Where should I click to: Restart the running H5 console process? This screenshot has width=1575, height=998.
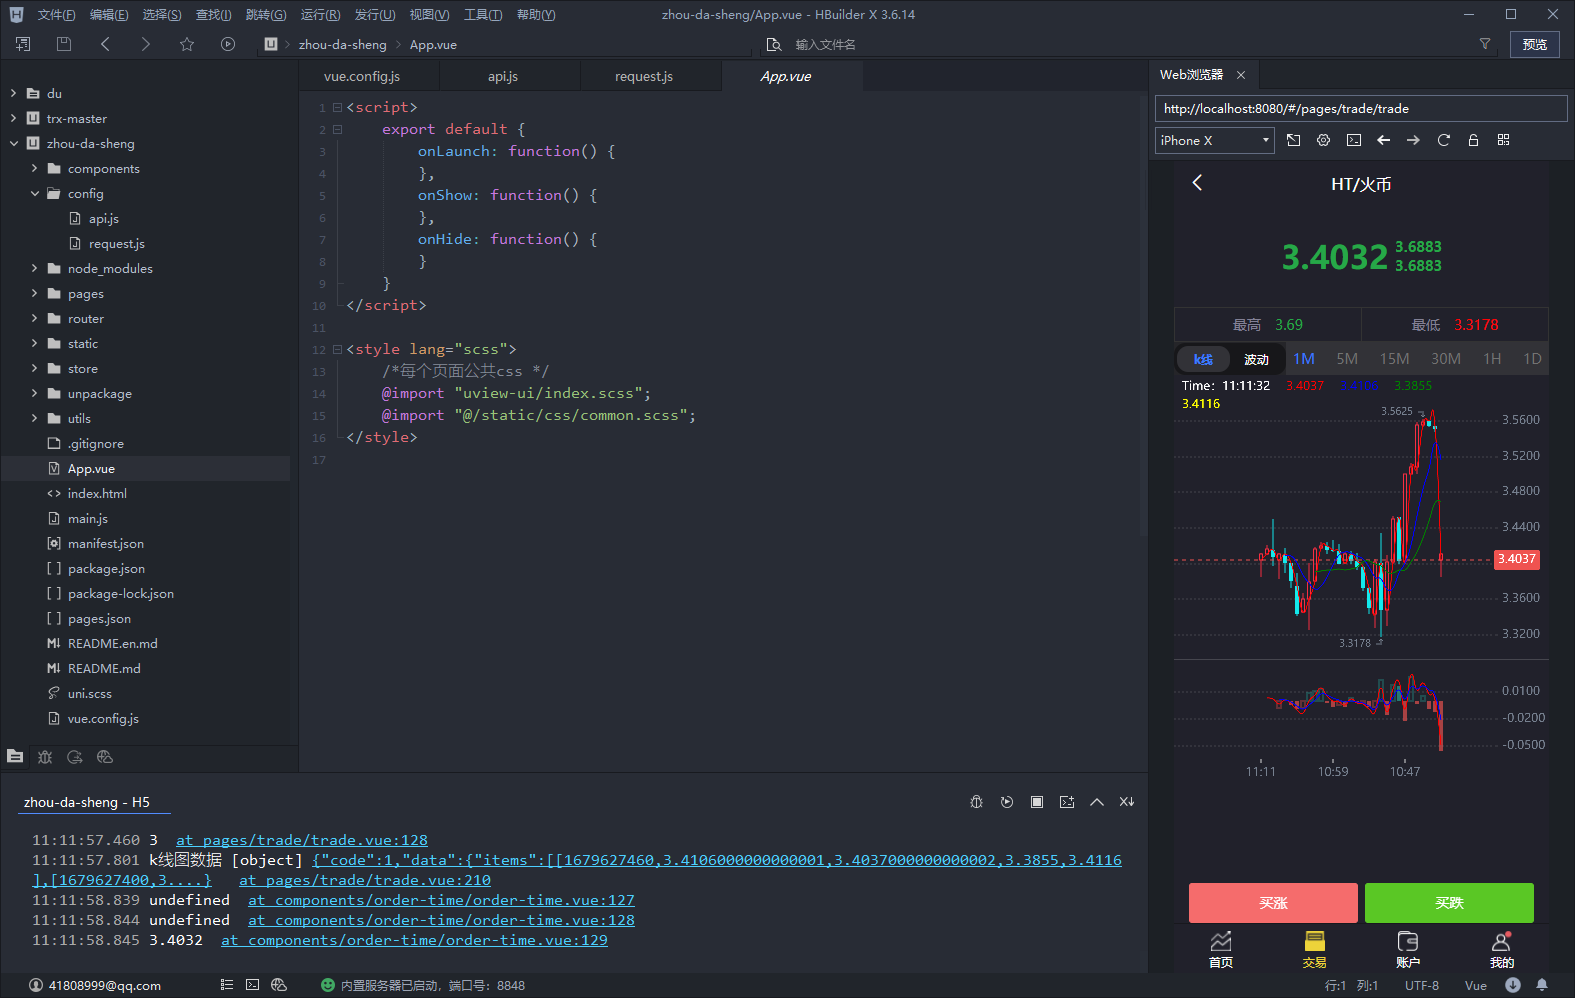tap(1007, 802)
